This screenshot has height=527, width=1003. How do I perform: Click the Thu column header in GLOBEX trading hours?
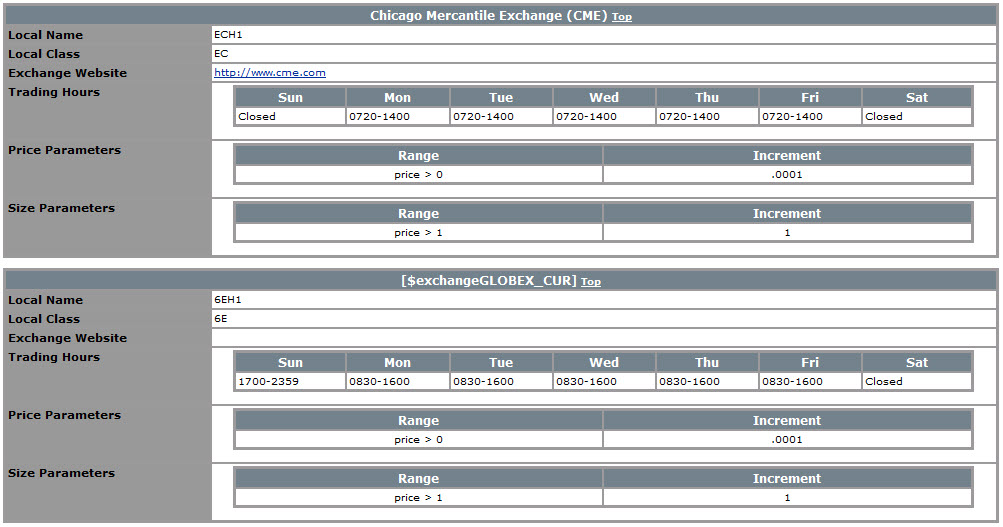coord(707,362)
